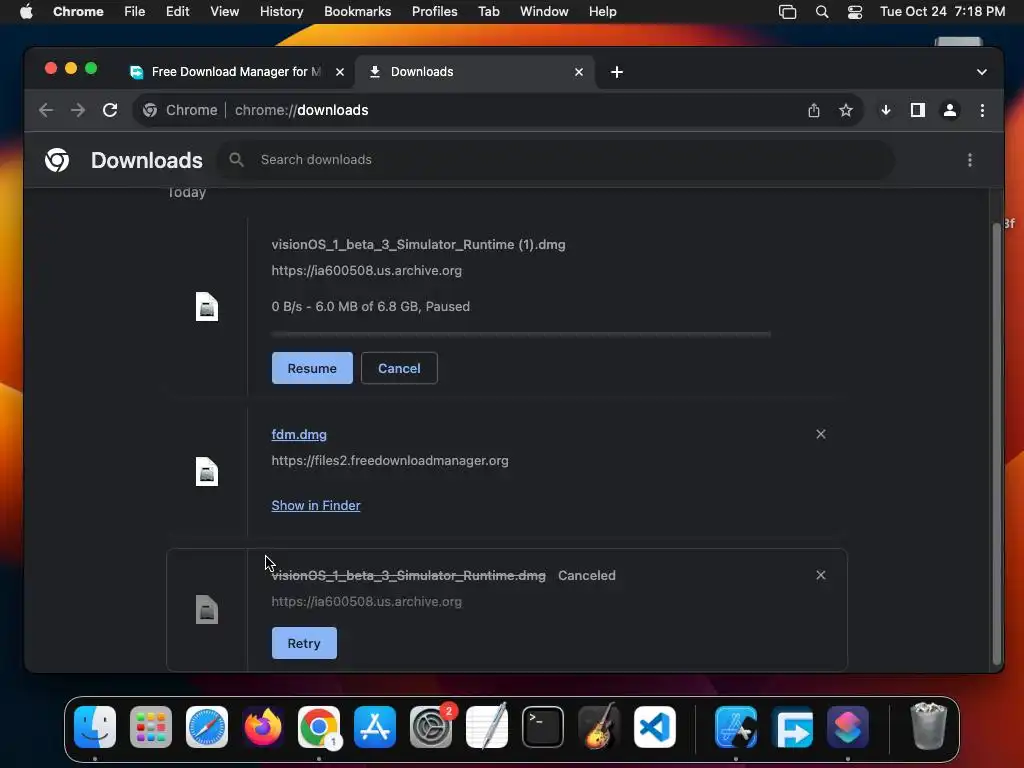
Task: Open Chrome side panel icon
Action: click(918, 110)
